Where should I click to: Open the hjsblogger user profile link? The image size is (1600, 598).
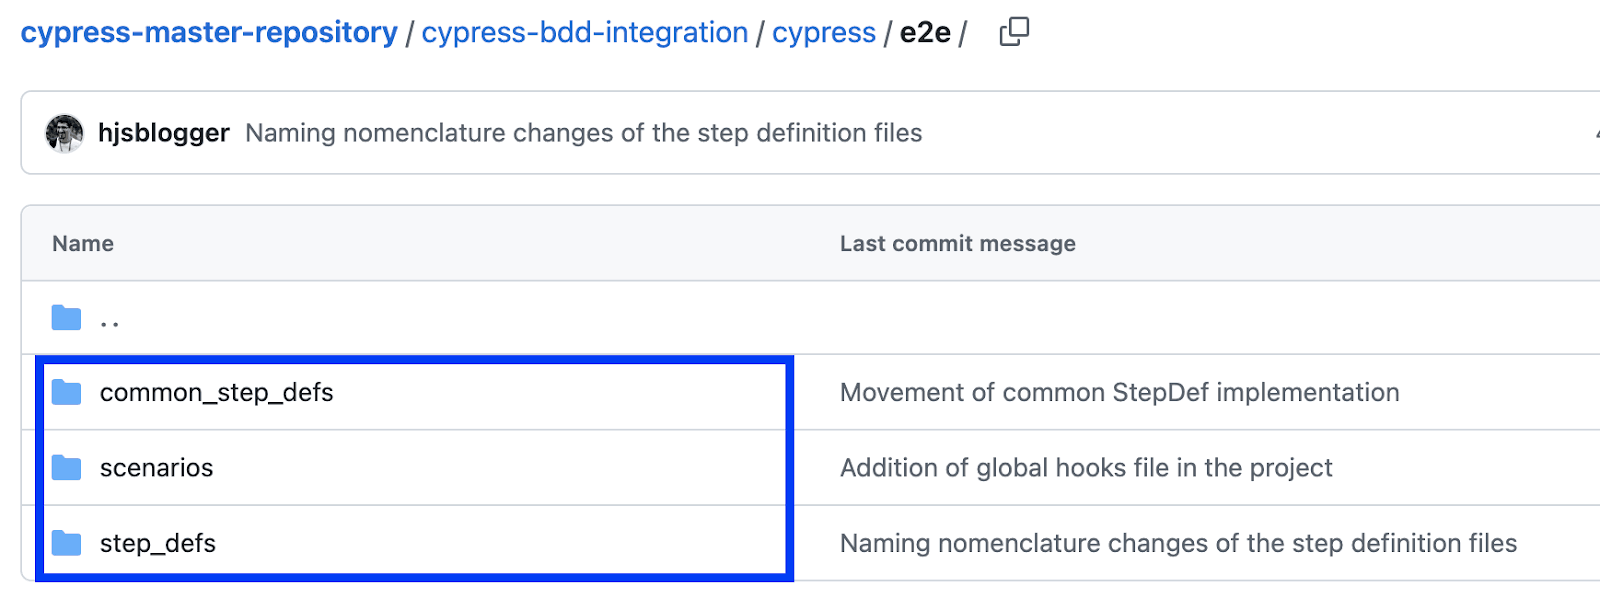coord(164,133)
